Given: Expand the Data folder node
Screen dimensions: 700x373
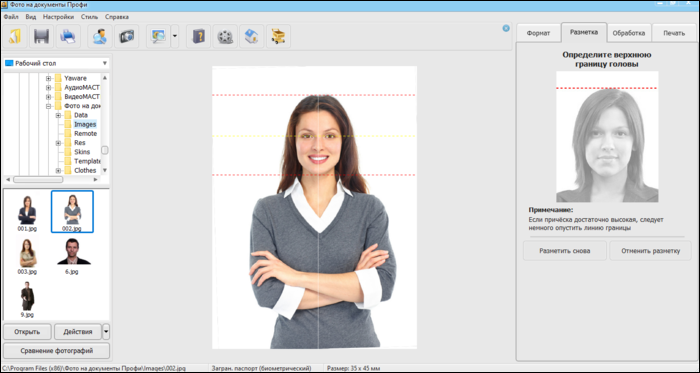Looking at the screenshot, I should pyautogui.click(x=58, y=115).
